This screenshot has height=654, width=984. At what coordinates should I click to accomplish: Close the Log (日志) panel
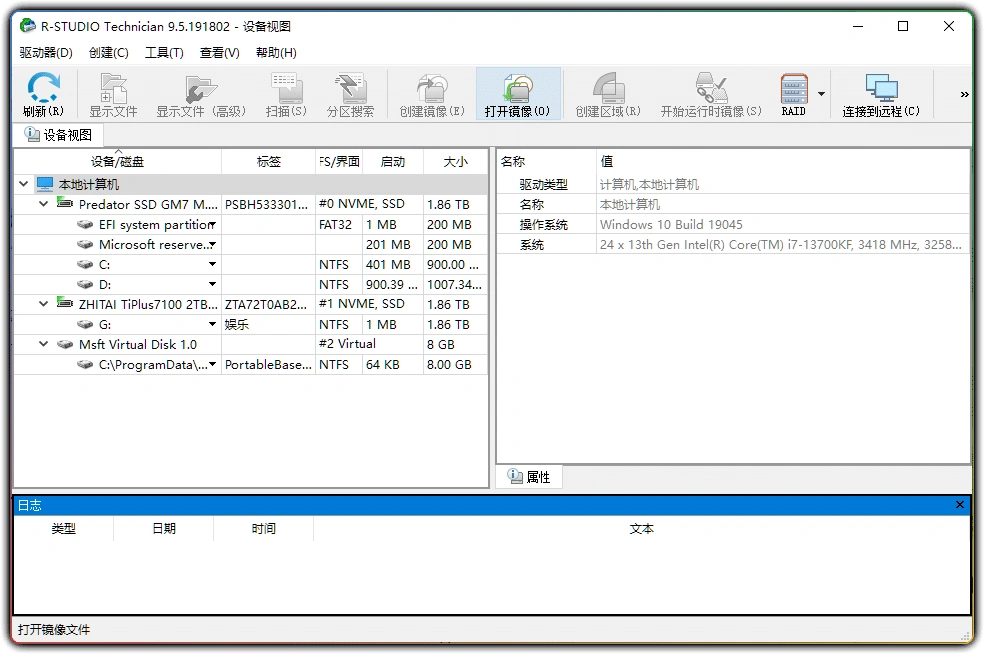(960, 505)
